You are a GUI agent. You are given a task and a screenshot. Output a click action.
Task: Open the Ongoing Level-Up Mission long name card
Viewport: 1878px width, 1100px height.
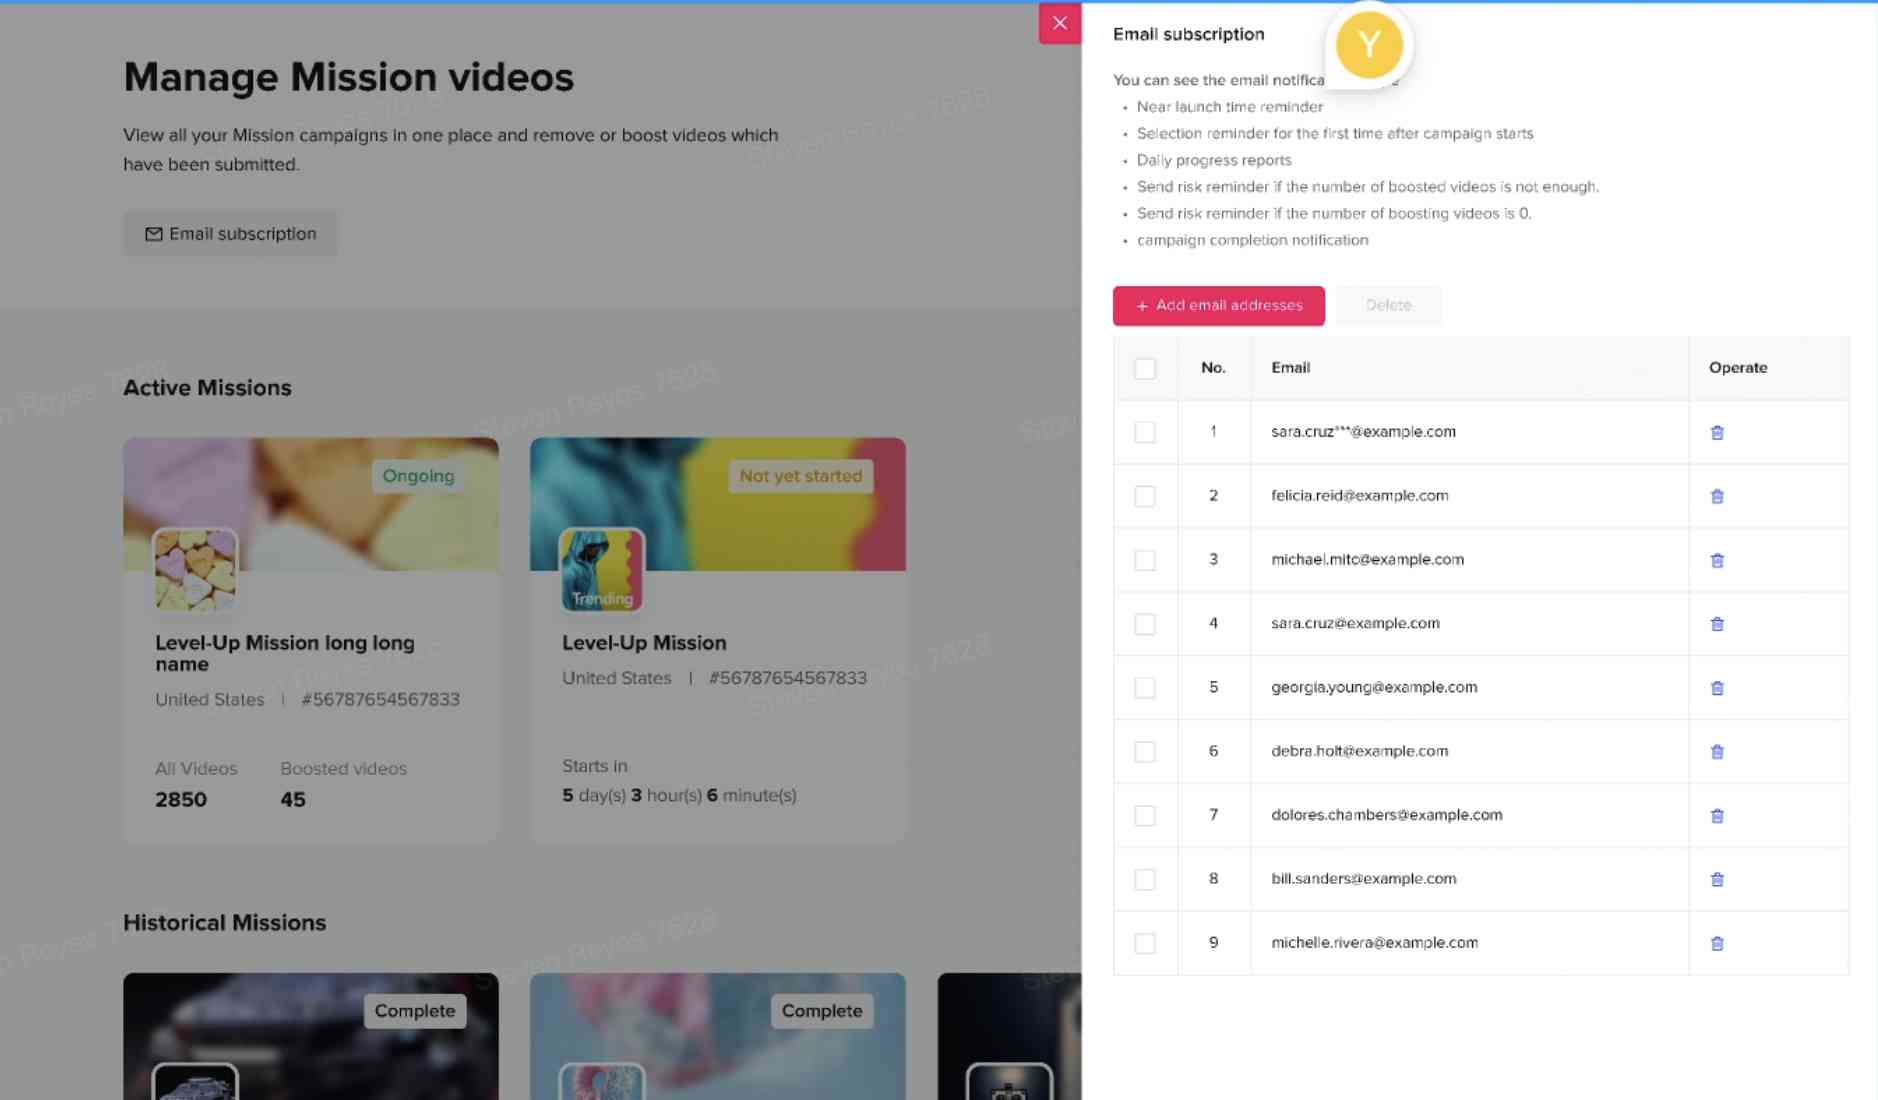310,640
